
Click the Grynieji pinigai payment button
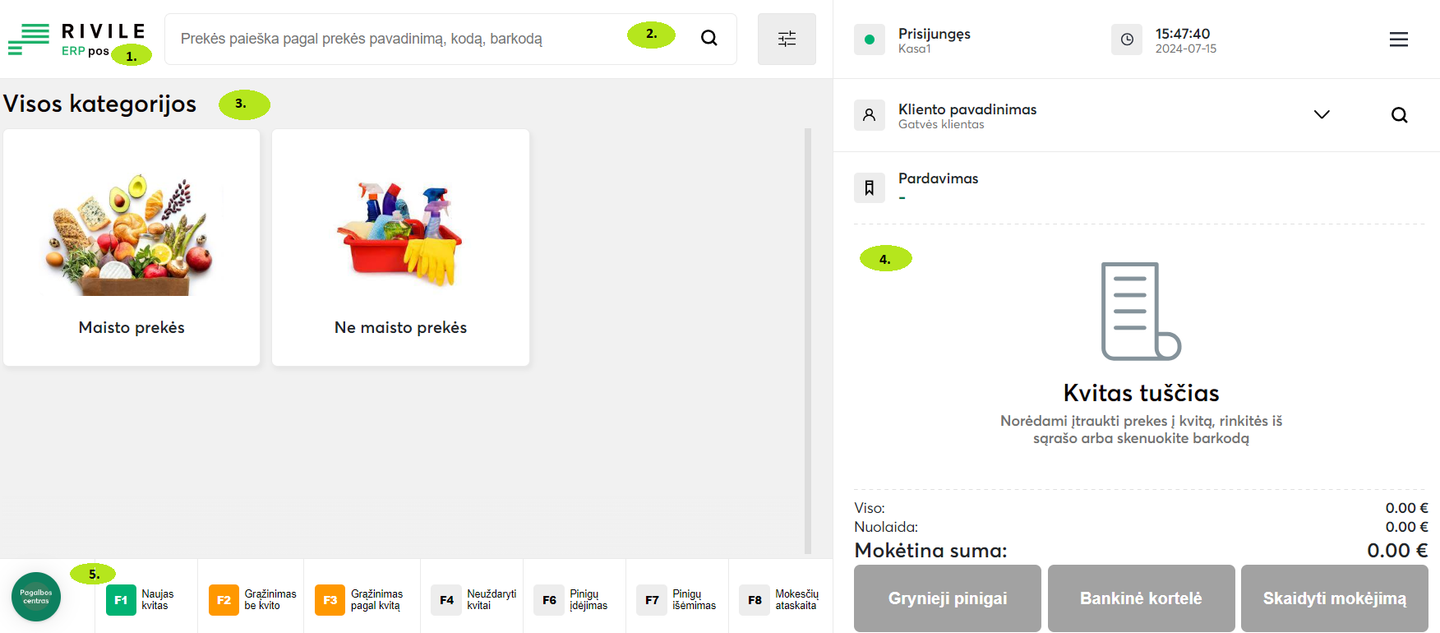(947, 598)
